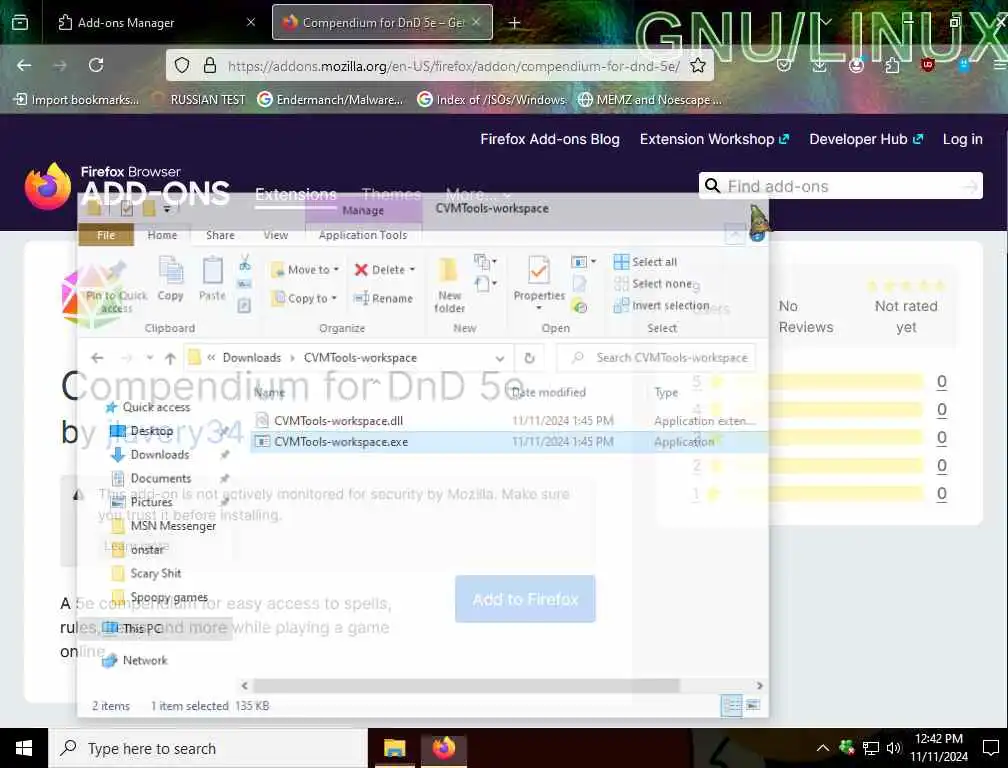Screen dimensions: 1008x768
Task: Open the Extension Workshop link
Action: [x=714, y=139]
